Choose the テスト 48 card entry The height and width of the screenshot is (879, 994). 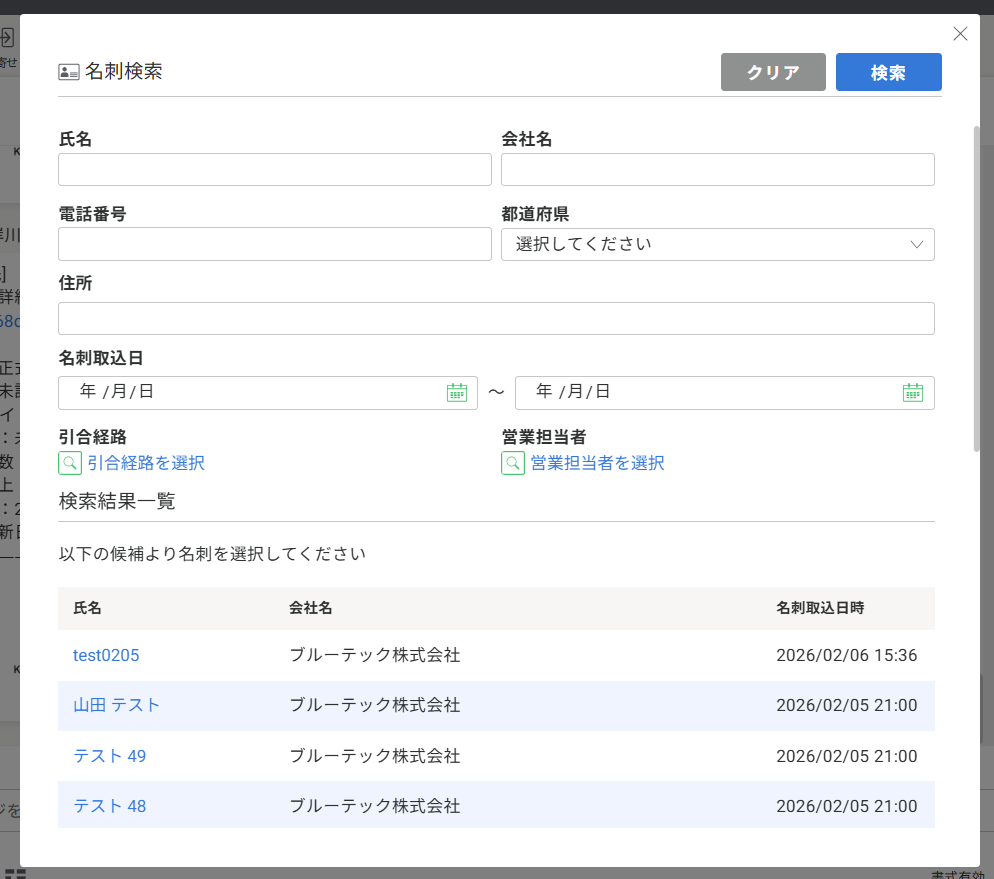click(109, 806)
